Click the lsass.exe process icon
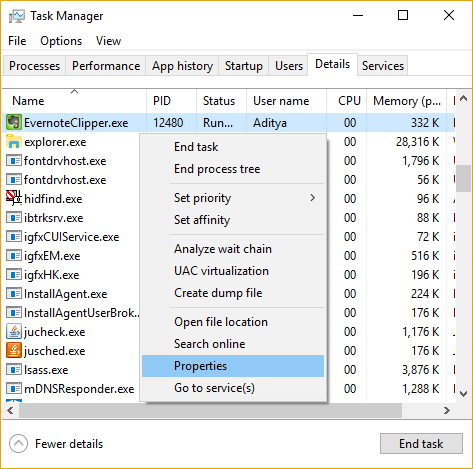Viewport: 473px width, 469px height. point(14,370)
